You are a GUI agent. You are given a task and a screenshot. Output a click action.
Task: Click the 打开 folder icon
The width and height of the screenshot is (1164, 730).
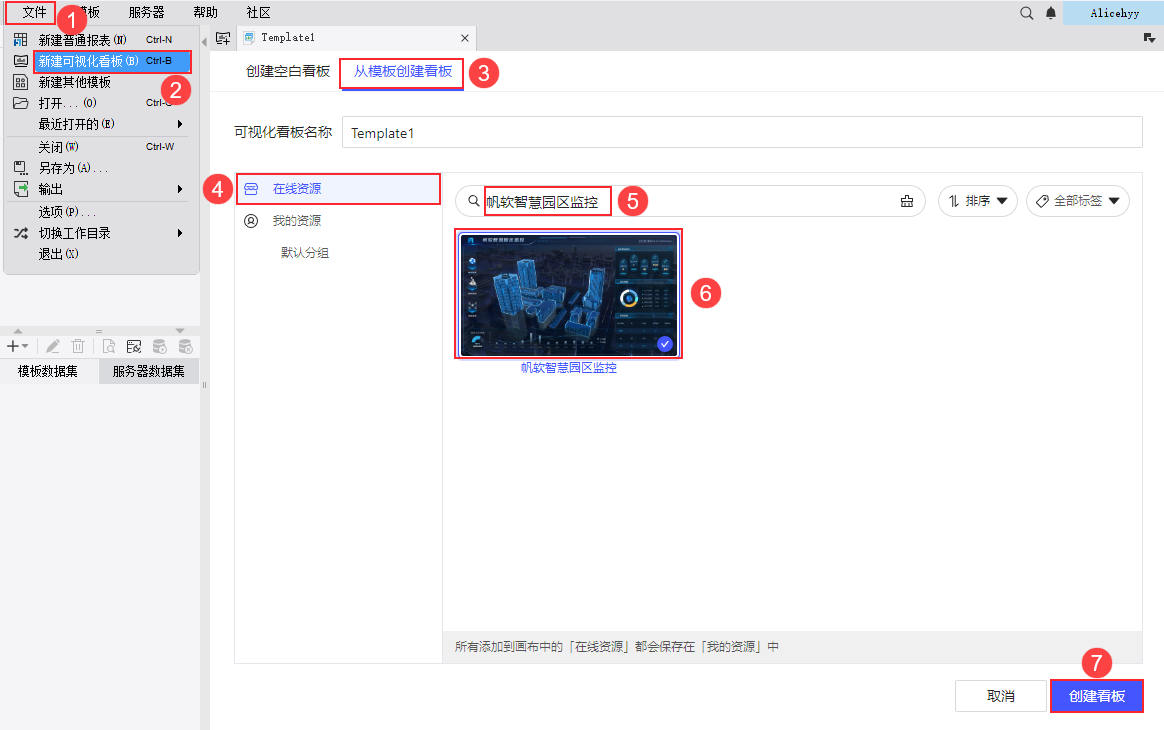click(x=21, y=102)
